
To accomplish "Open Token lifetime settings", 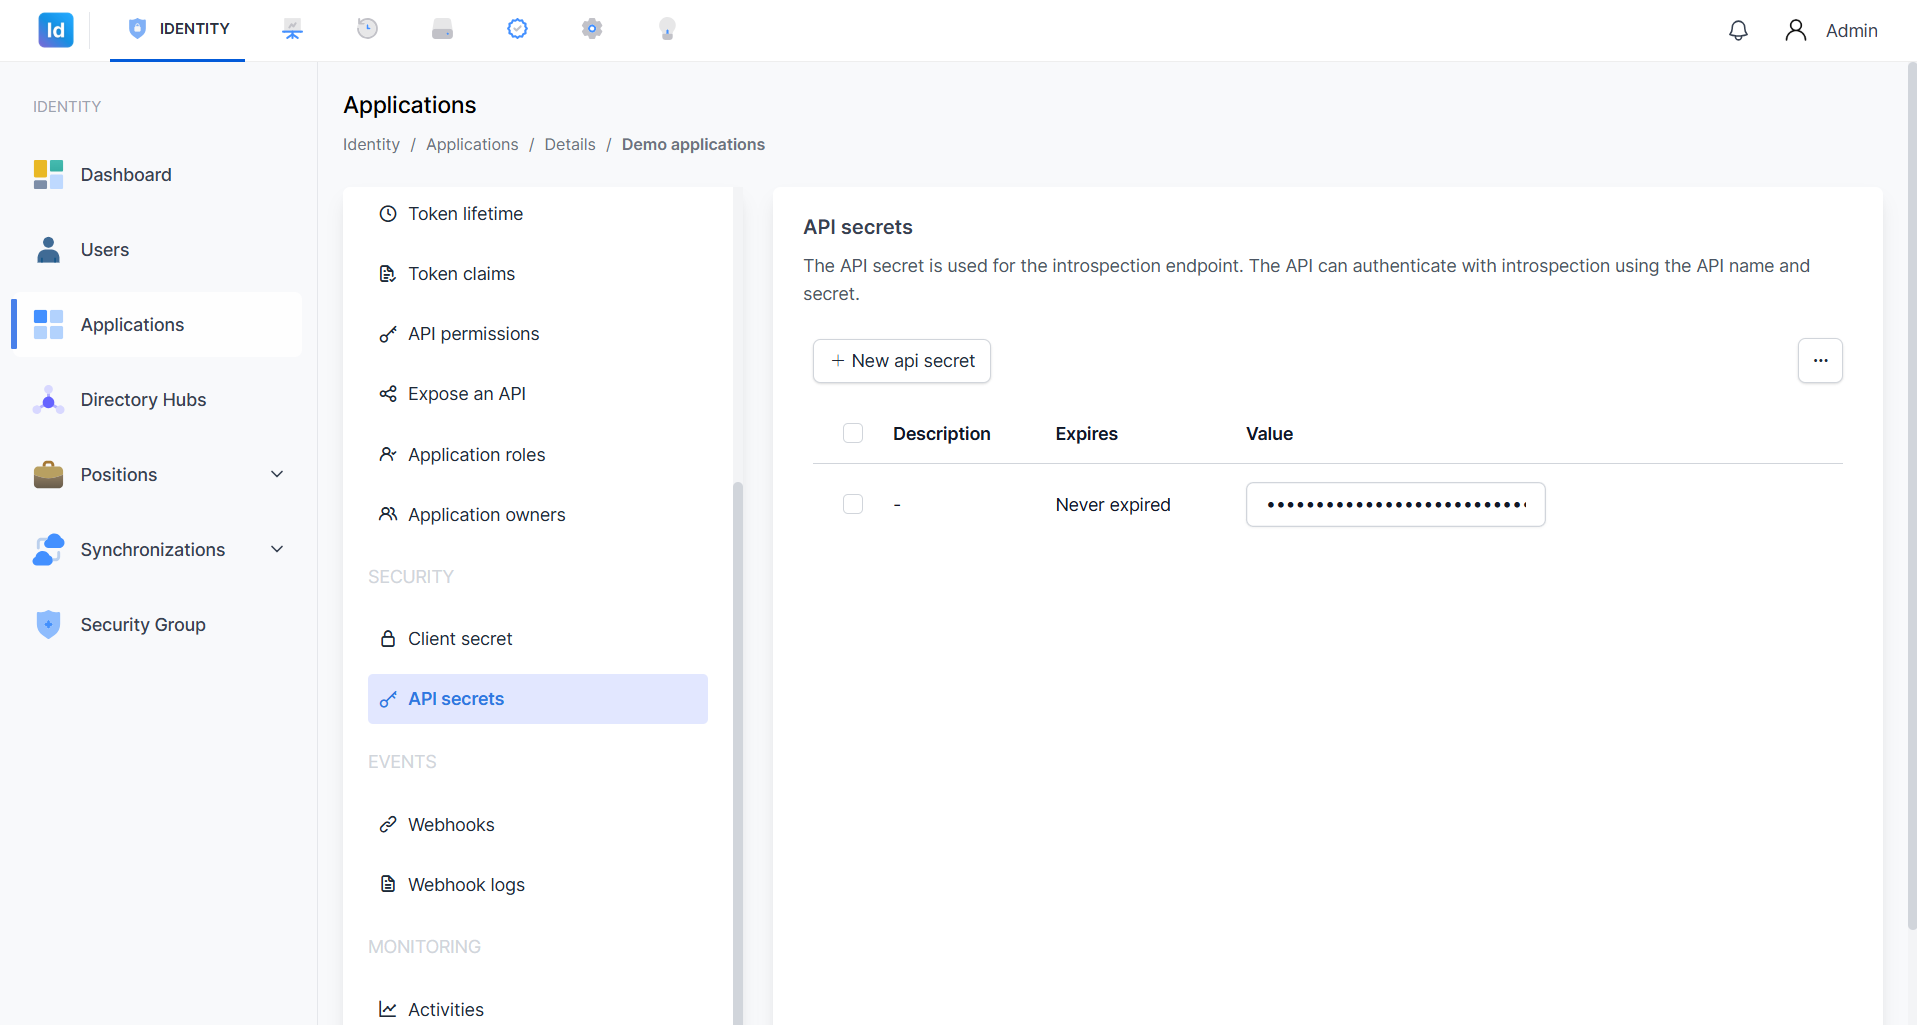I will 538,214.
